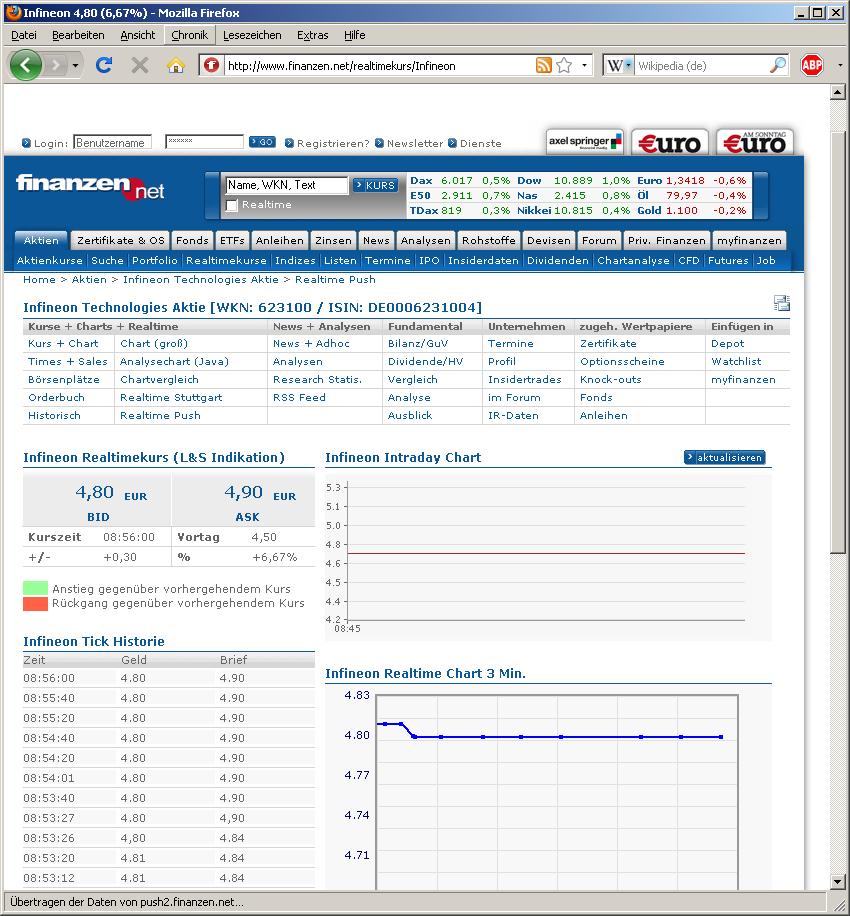Image resolution: width=850 pixels, height=916 pixels.
Task: Open the Bearbeiten menu
Action: tap(78, 35)
